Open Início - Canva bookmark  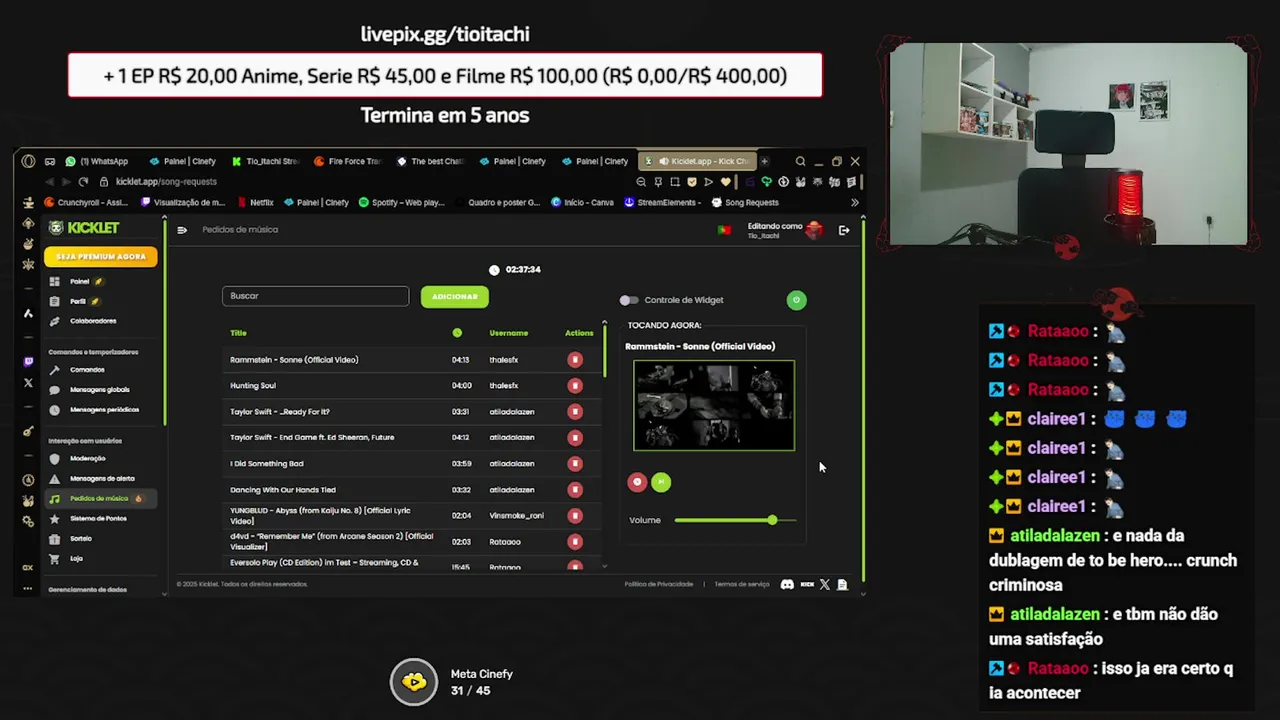coord(582,202)
